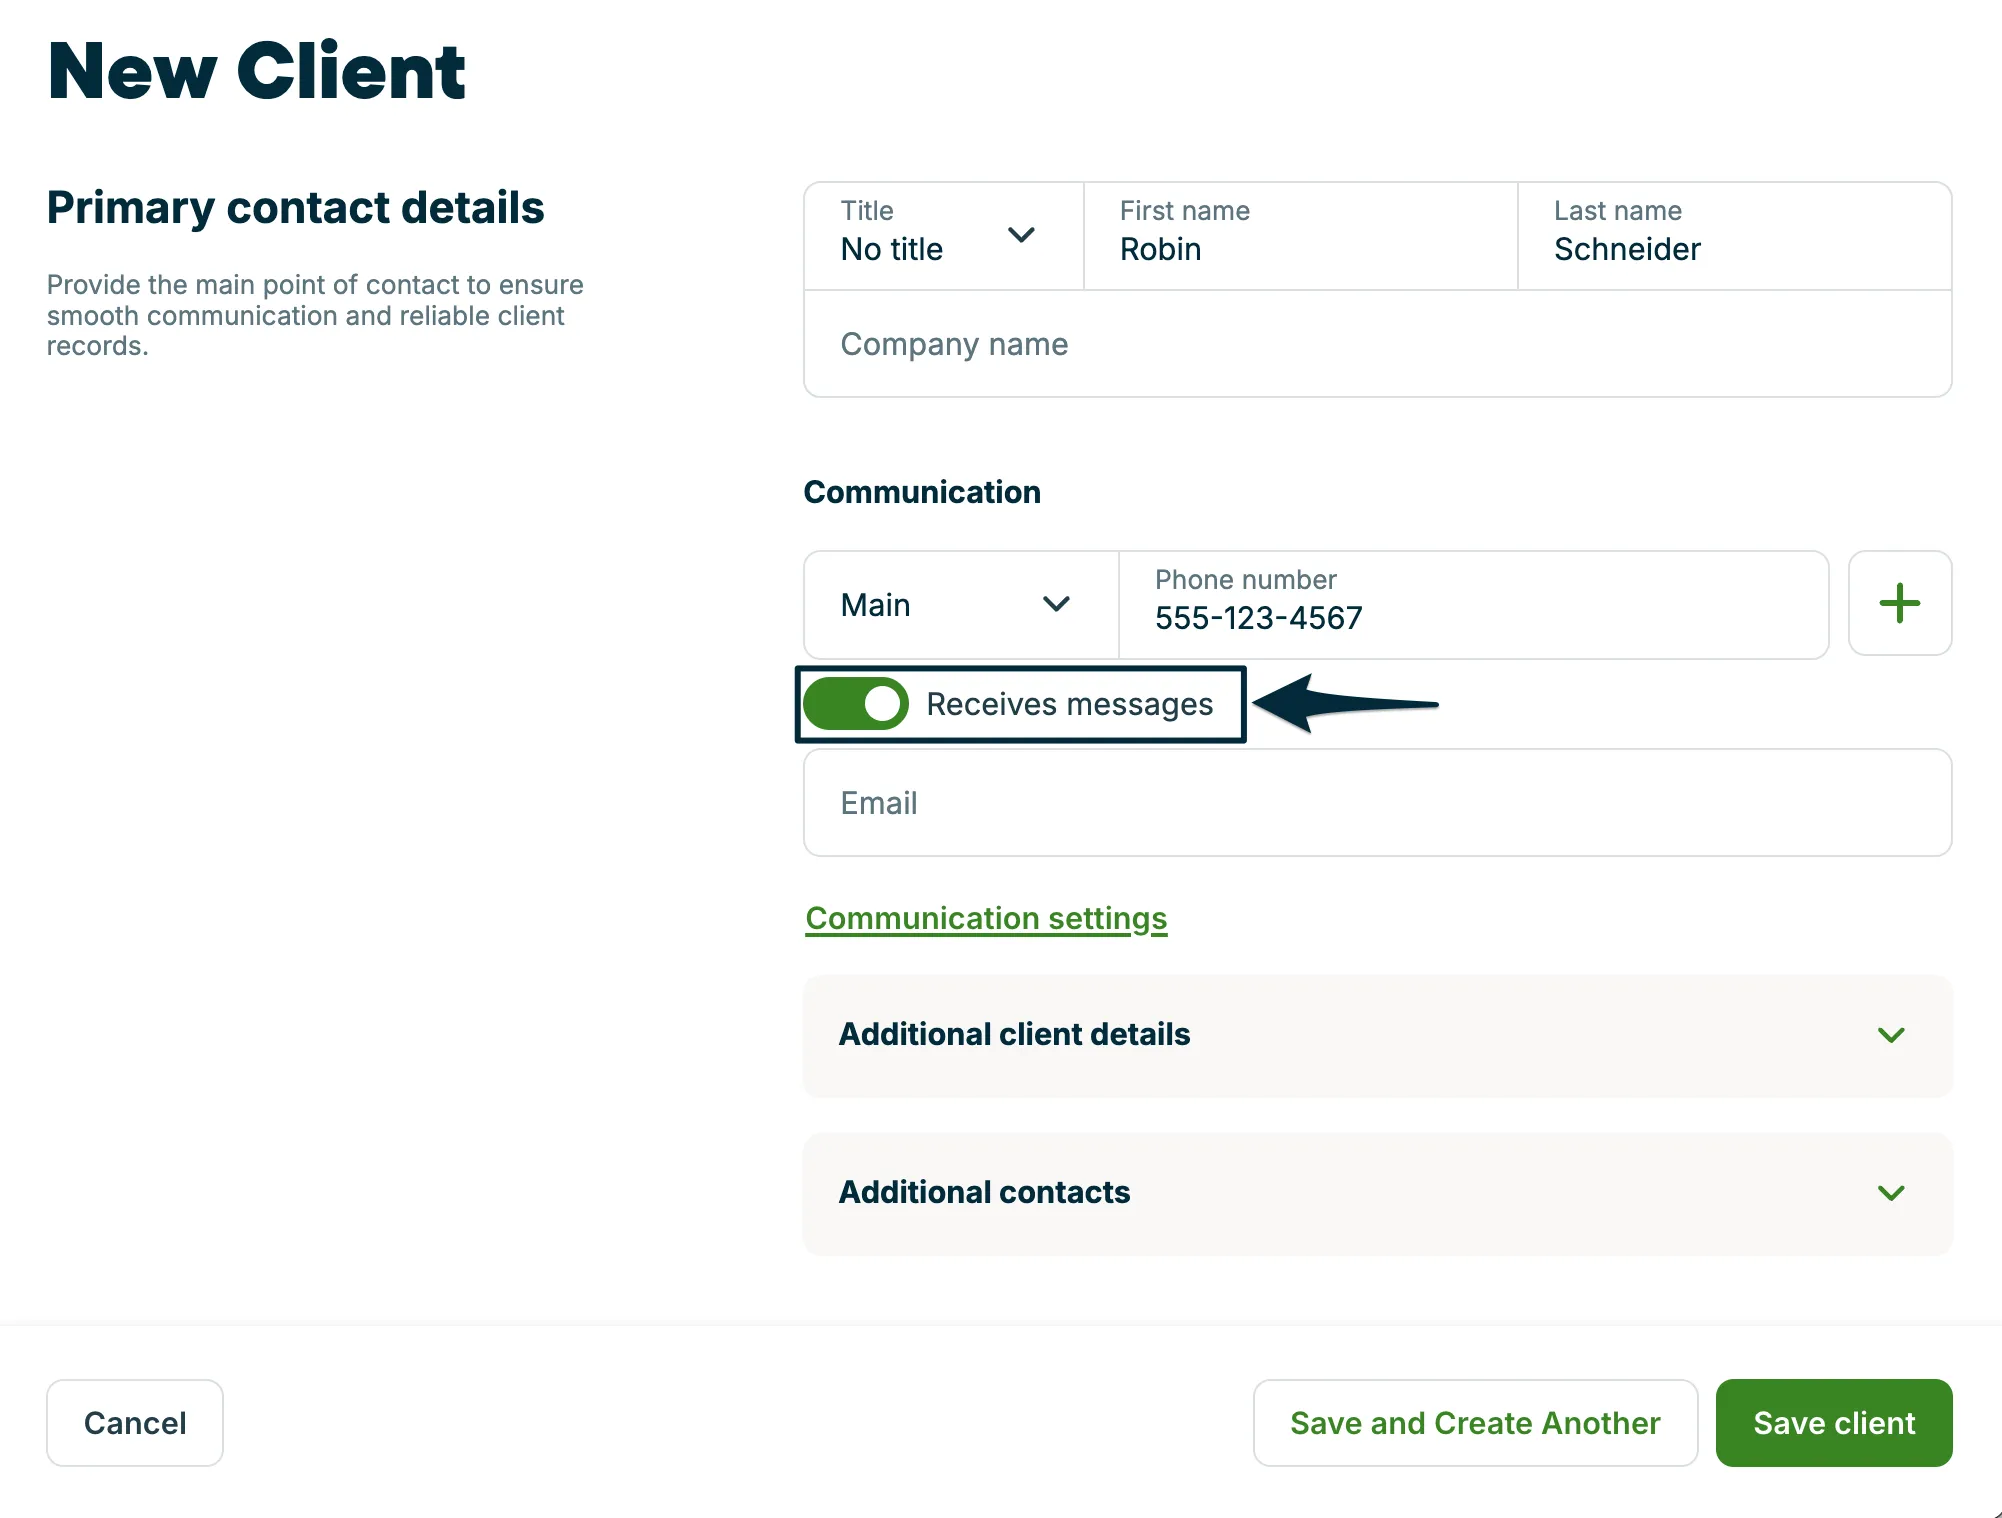Open the Title dropdown showing No title

[x=944, y=236]
